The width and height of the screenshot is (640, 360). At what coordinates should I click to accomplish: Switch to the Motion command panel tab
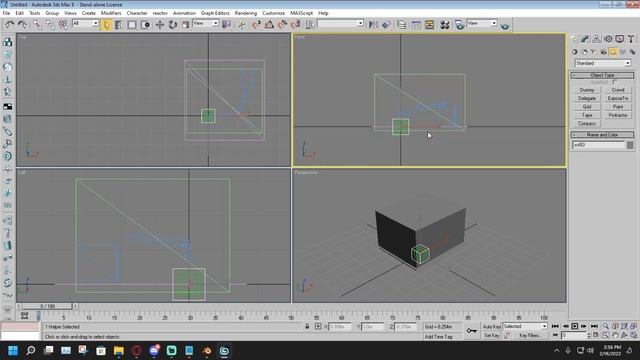coord(608,39)
